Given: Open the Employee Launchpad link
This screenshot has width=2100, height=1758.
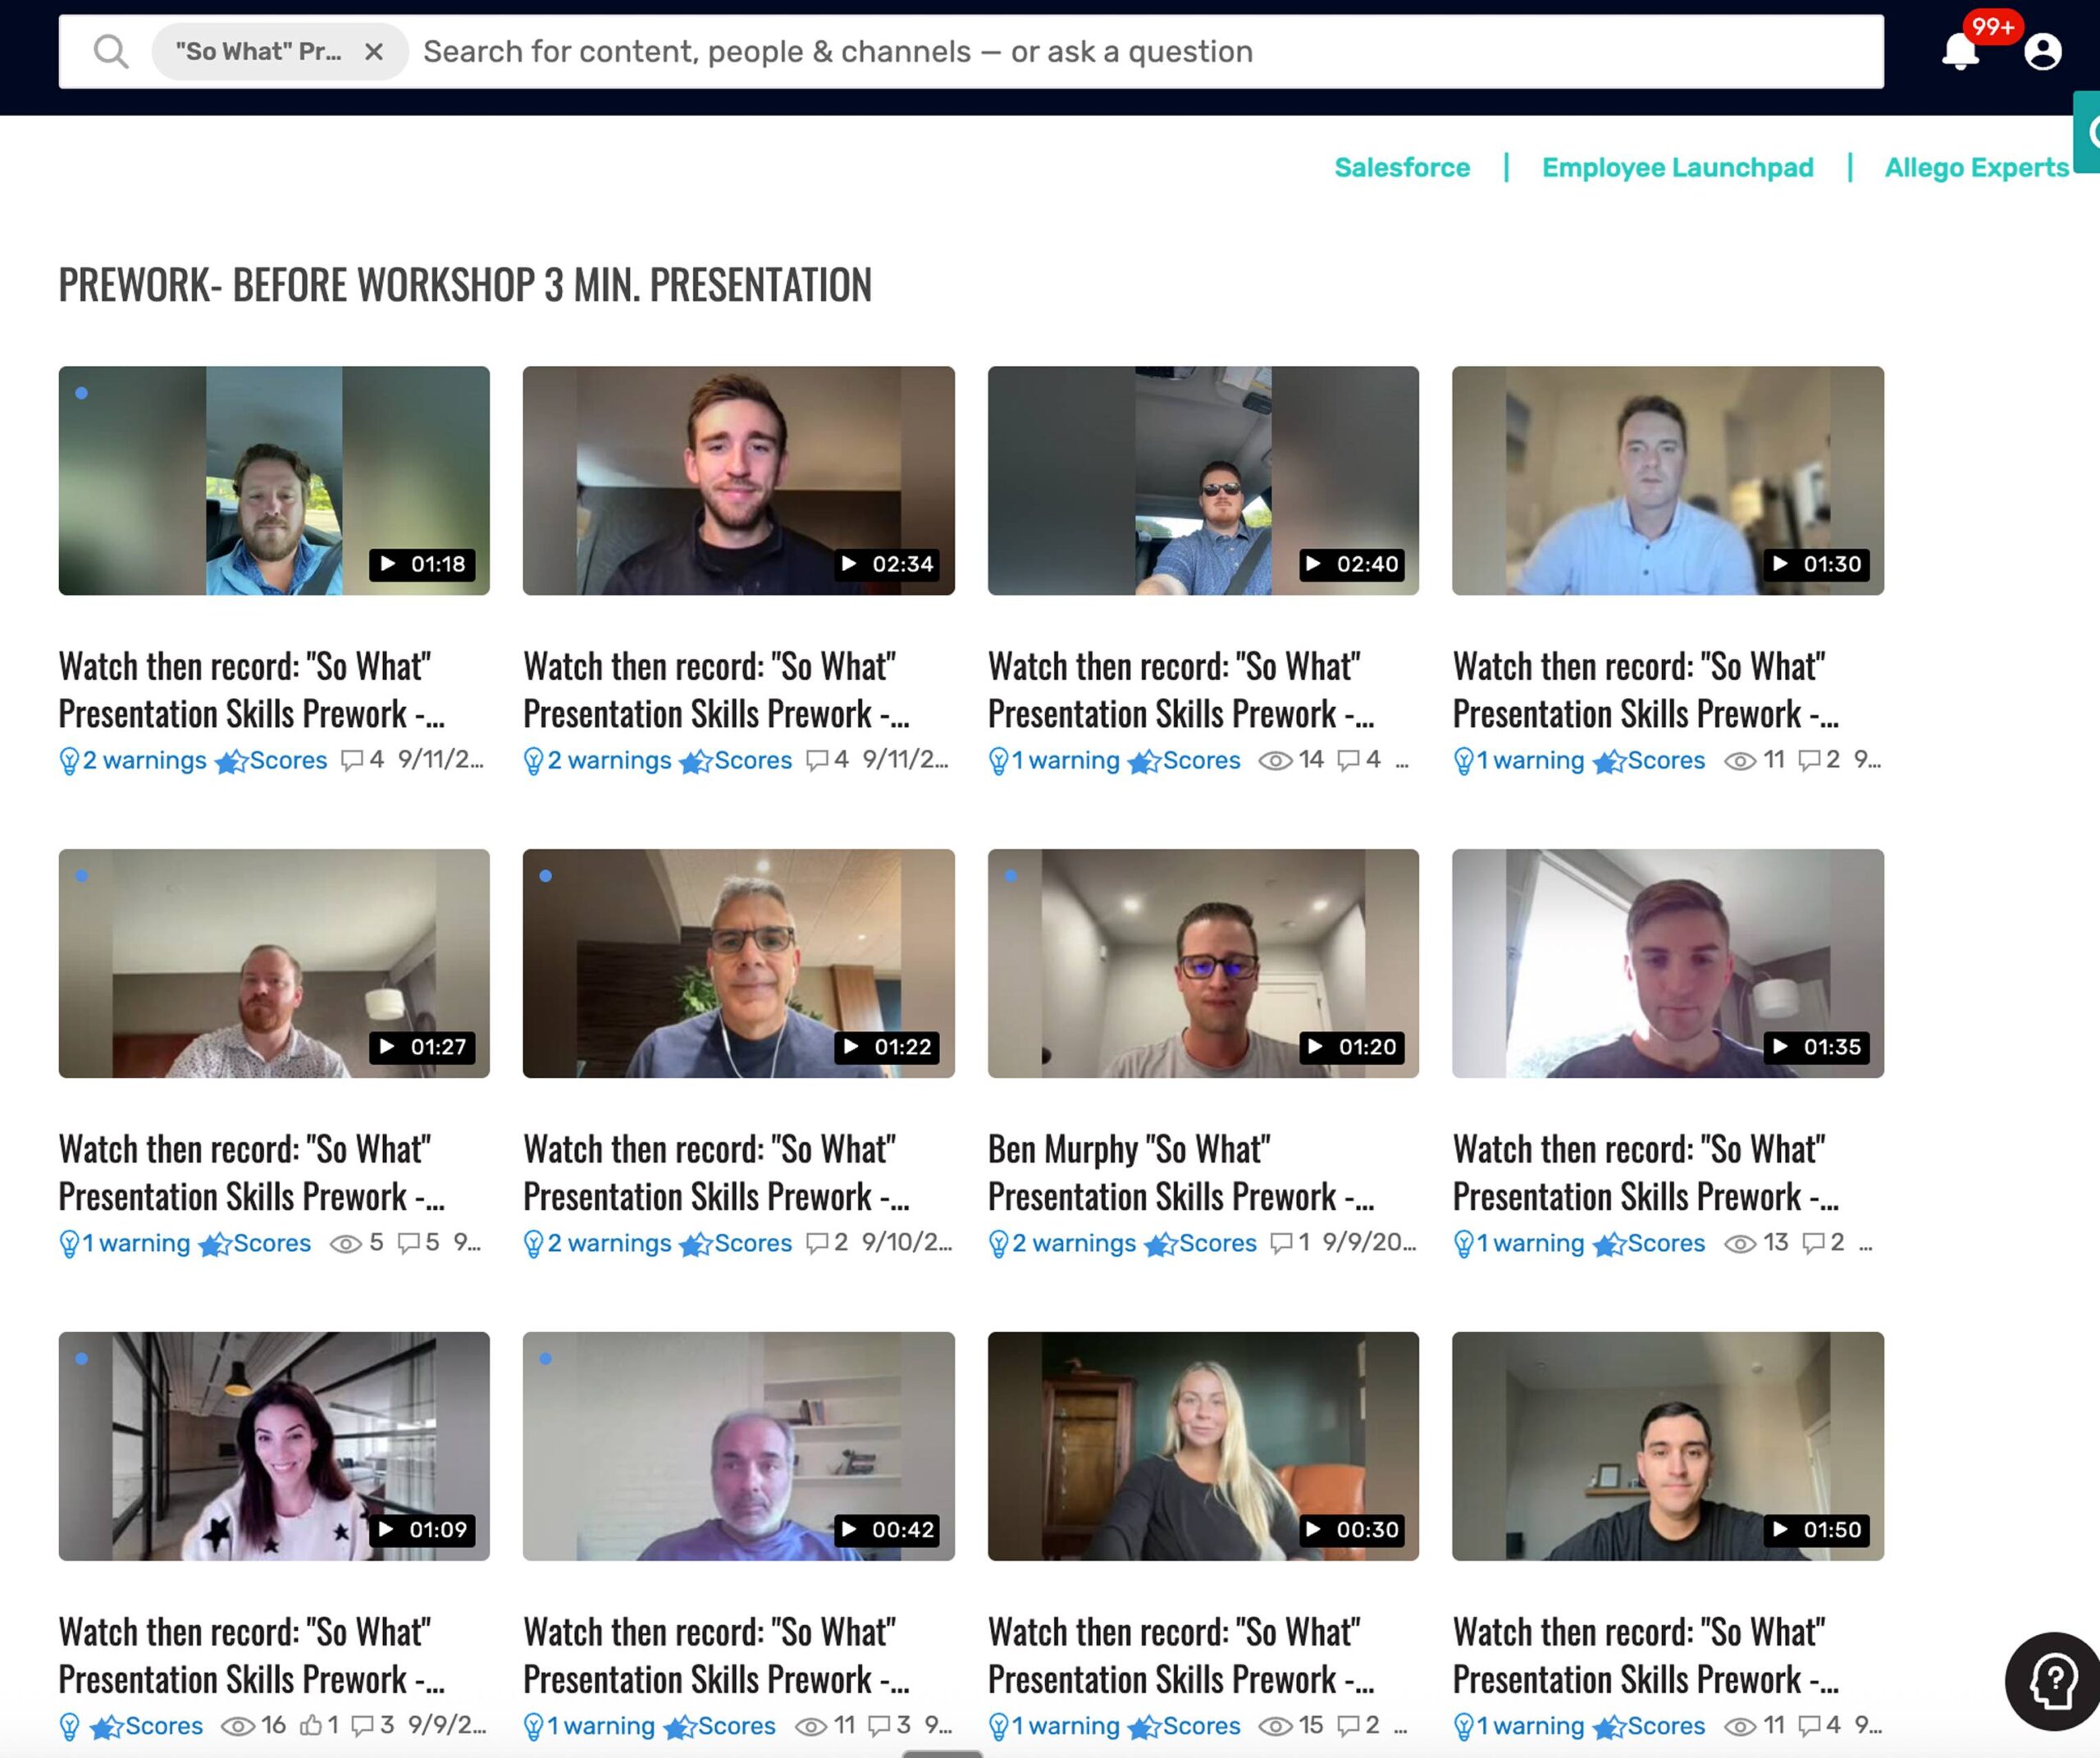Looking at the screenshot, I should (1677, 167).
